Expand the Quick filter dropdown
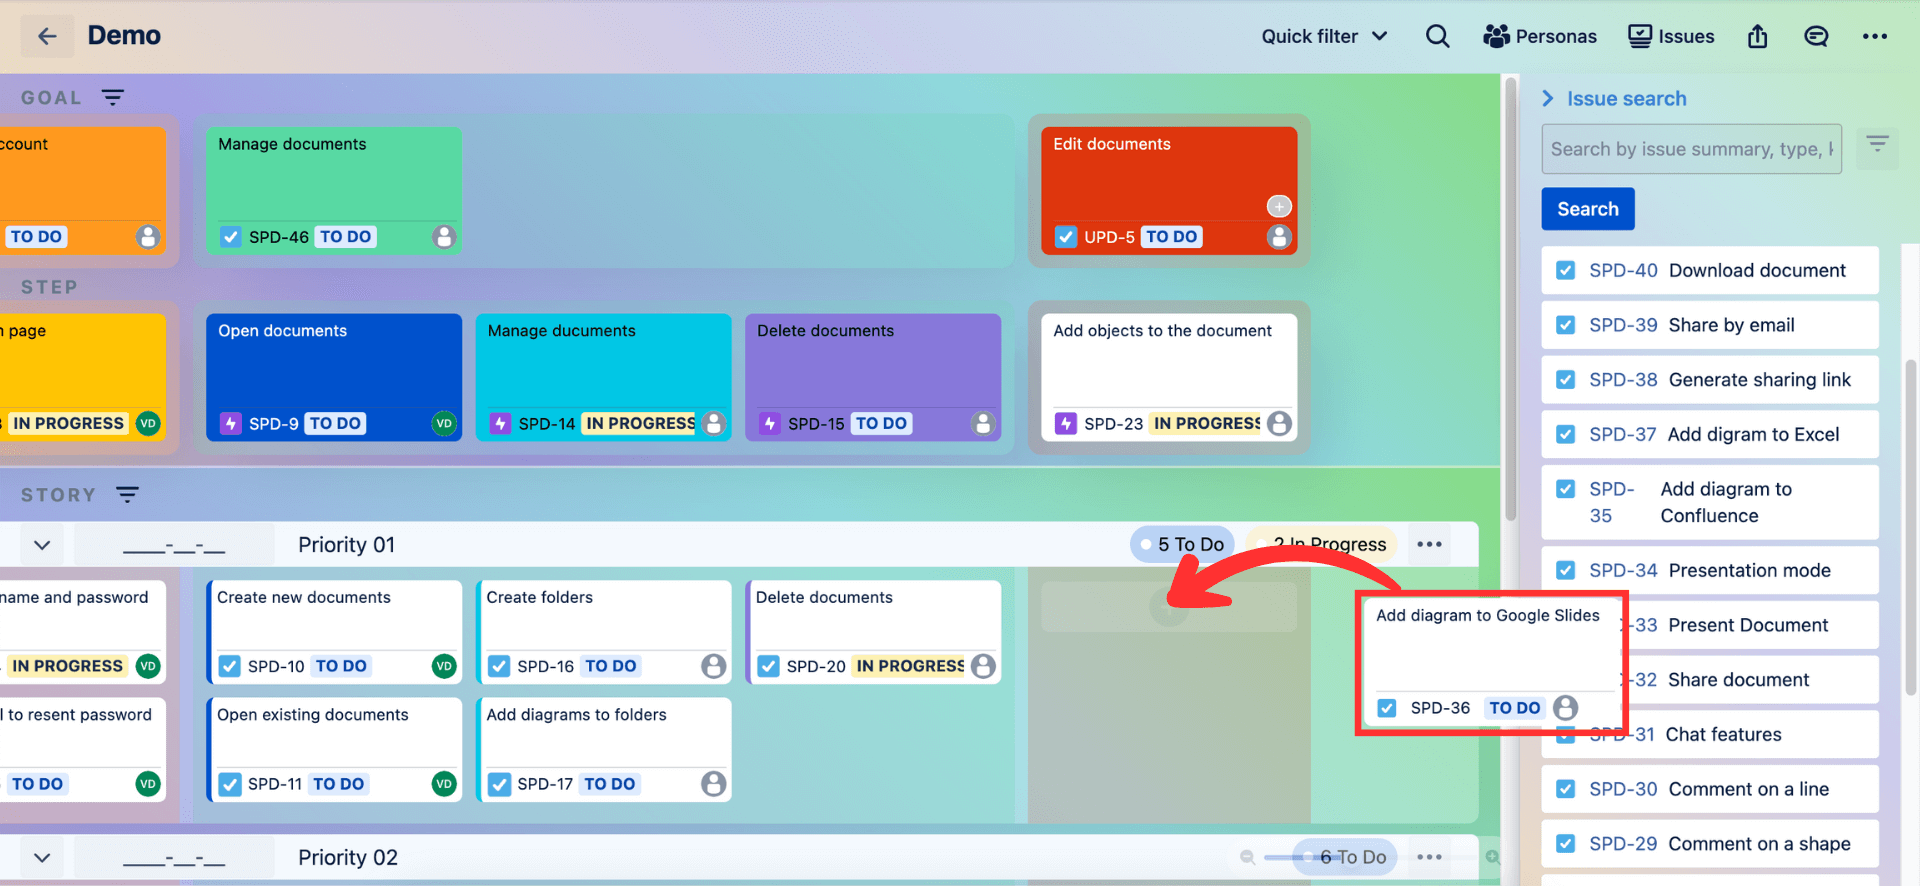Viewport: 1920px width, 888px height. [1324, 36]
